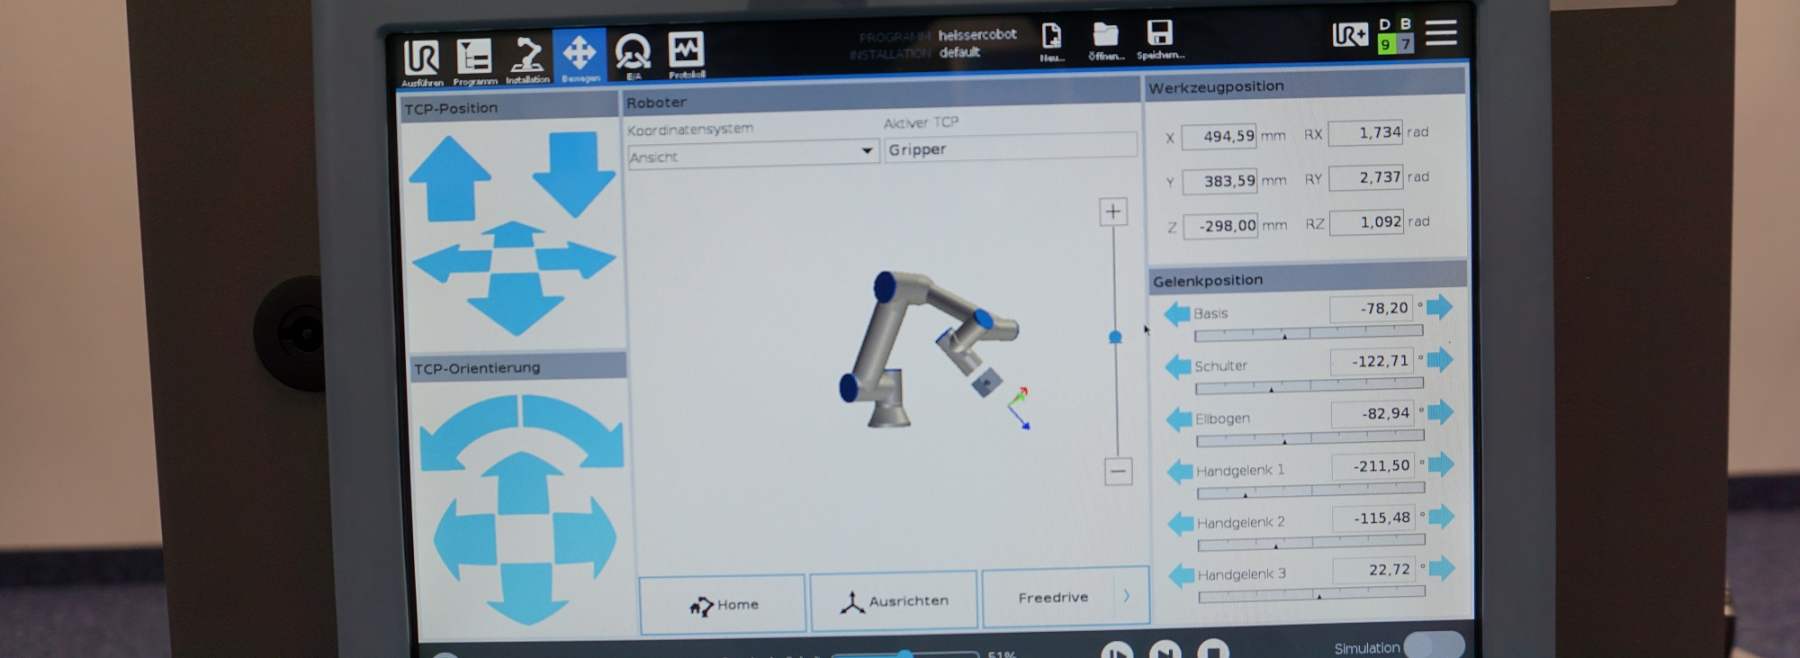Click the Home button
The width and height of the screenshot is (1800, 658).
[x=722, y=604]
